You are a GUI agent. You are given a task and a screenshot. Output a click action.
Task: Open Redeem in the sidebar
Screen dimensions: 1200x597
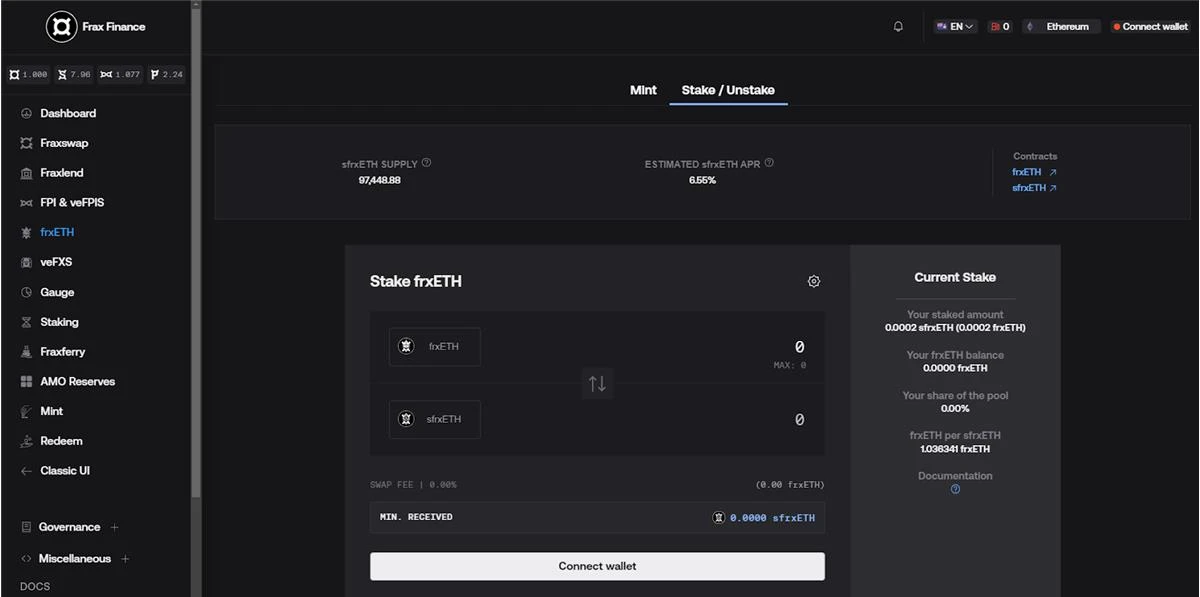(61, 441)
